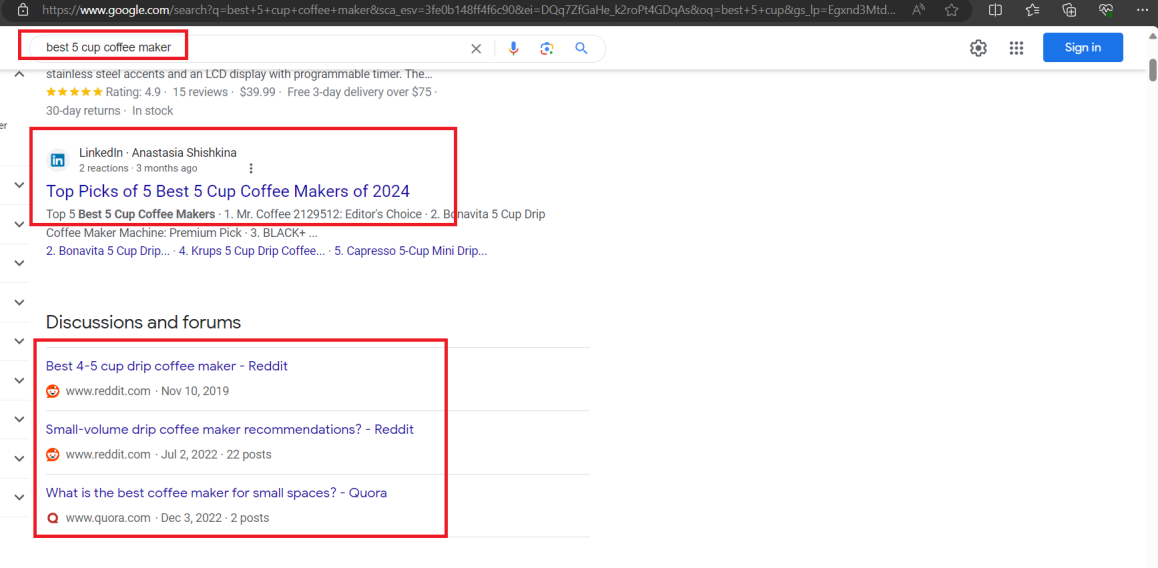Click Reddit icon beside the Jul 2, 2022 entry
Viewport: 1158px width, 568px height.
(x=52, y=454)
